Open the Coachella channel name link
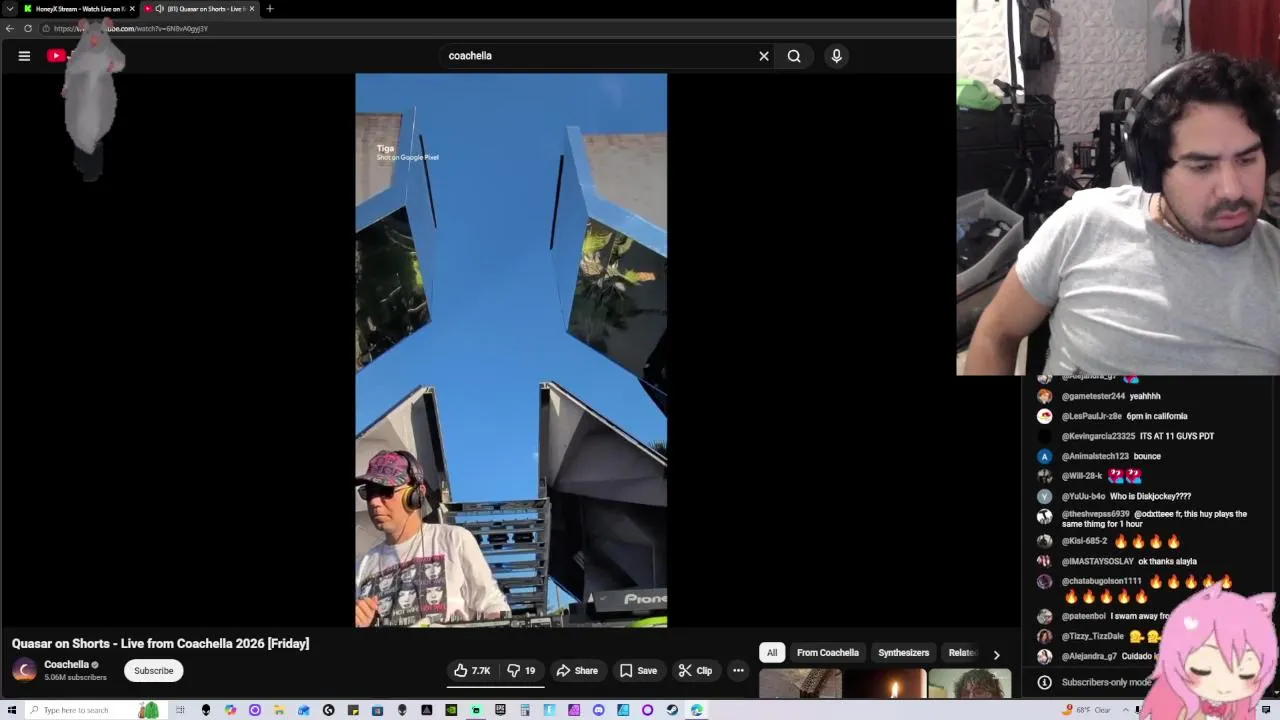 point(67,665)
